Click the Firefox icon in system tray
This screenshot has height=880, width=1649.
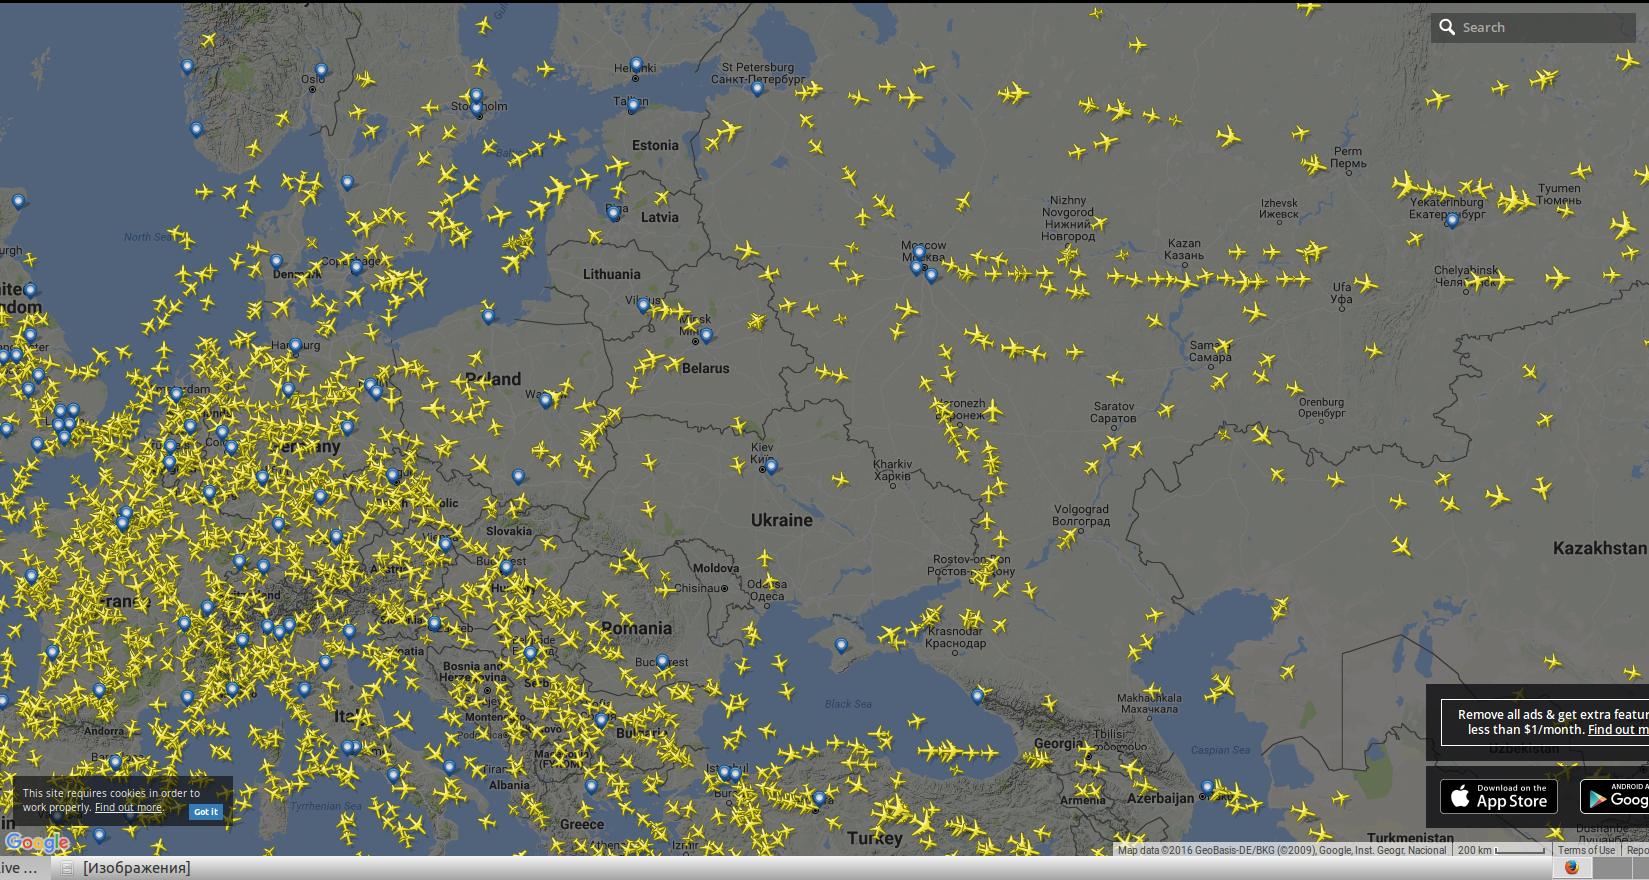(1571, 868)
